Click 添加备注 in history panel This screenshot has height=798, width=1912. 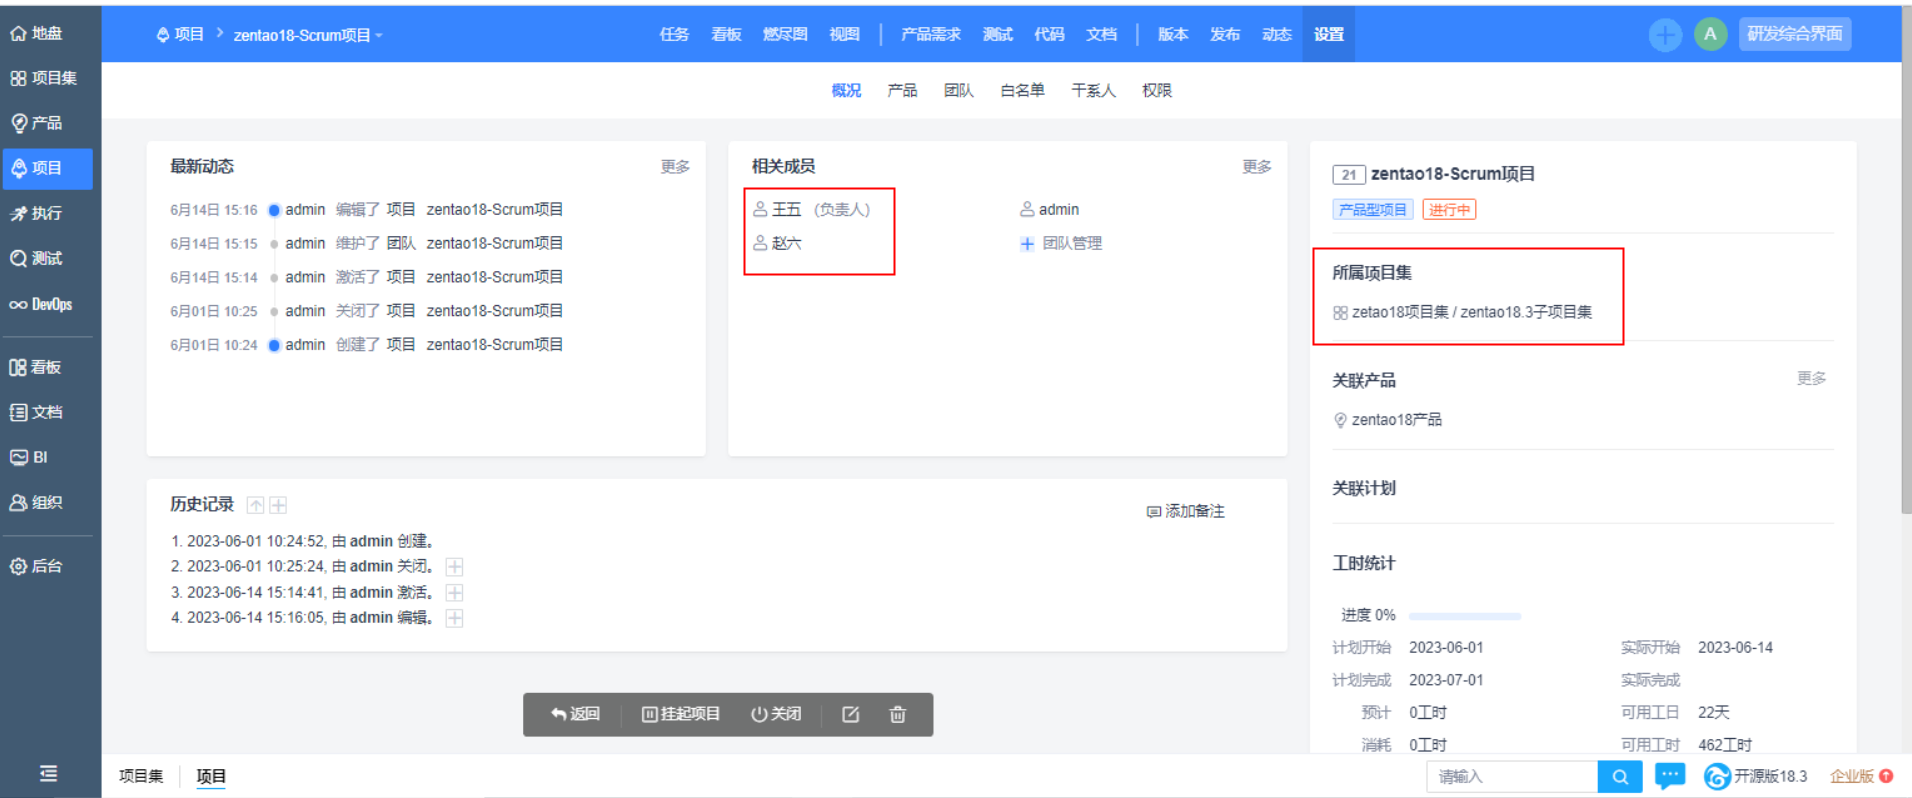point(1185,511)
